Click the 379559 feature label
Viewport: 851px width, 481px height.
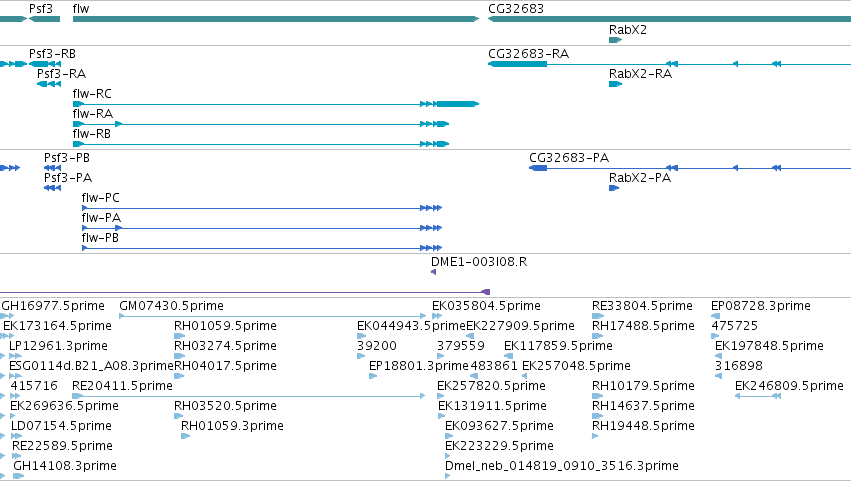pos(461,346)
